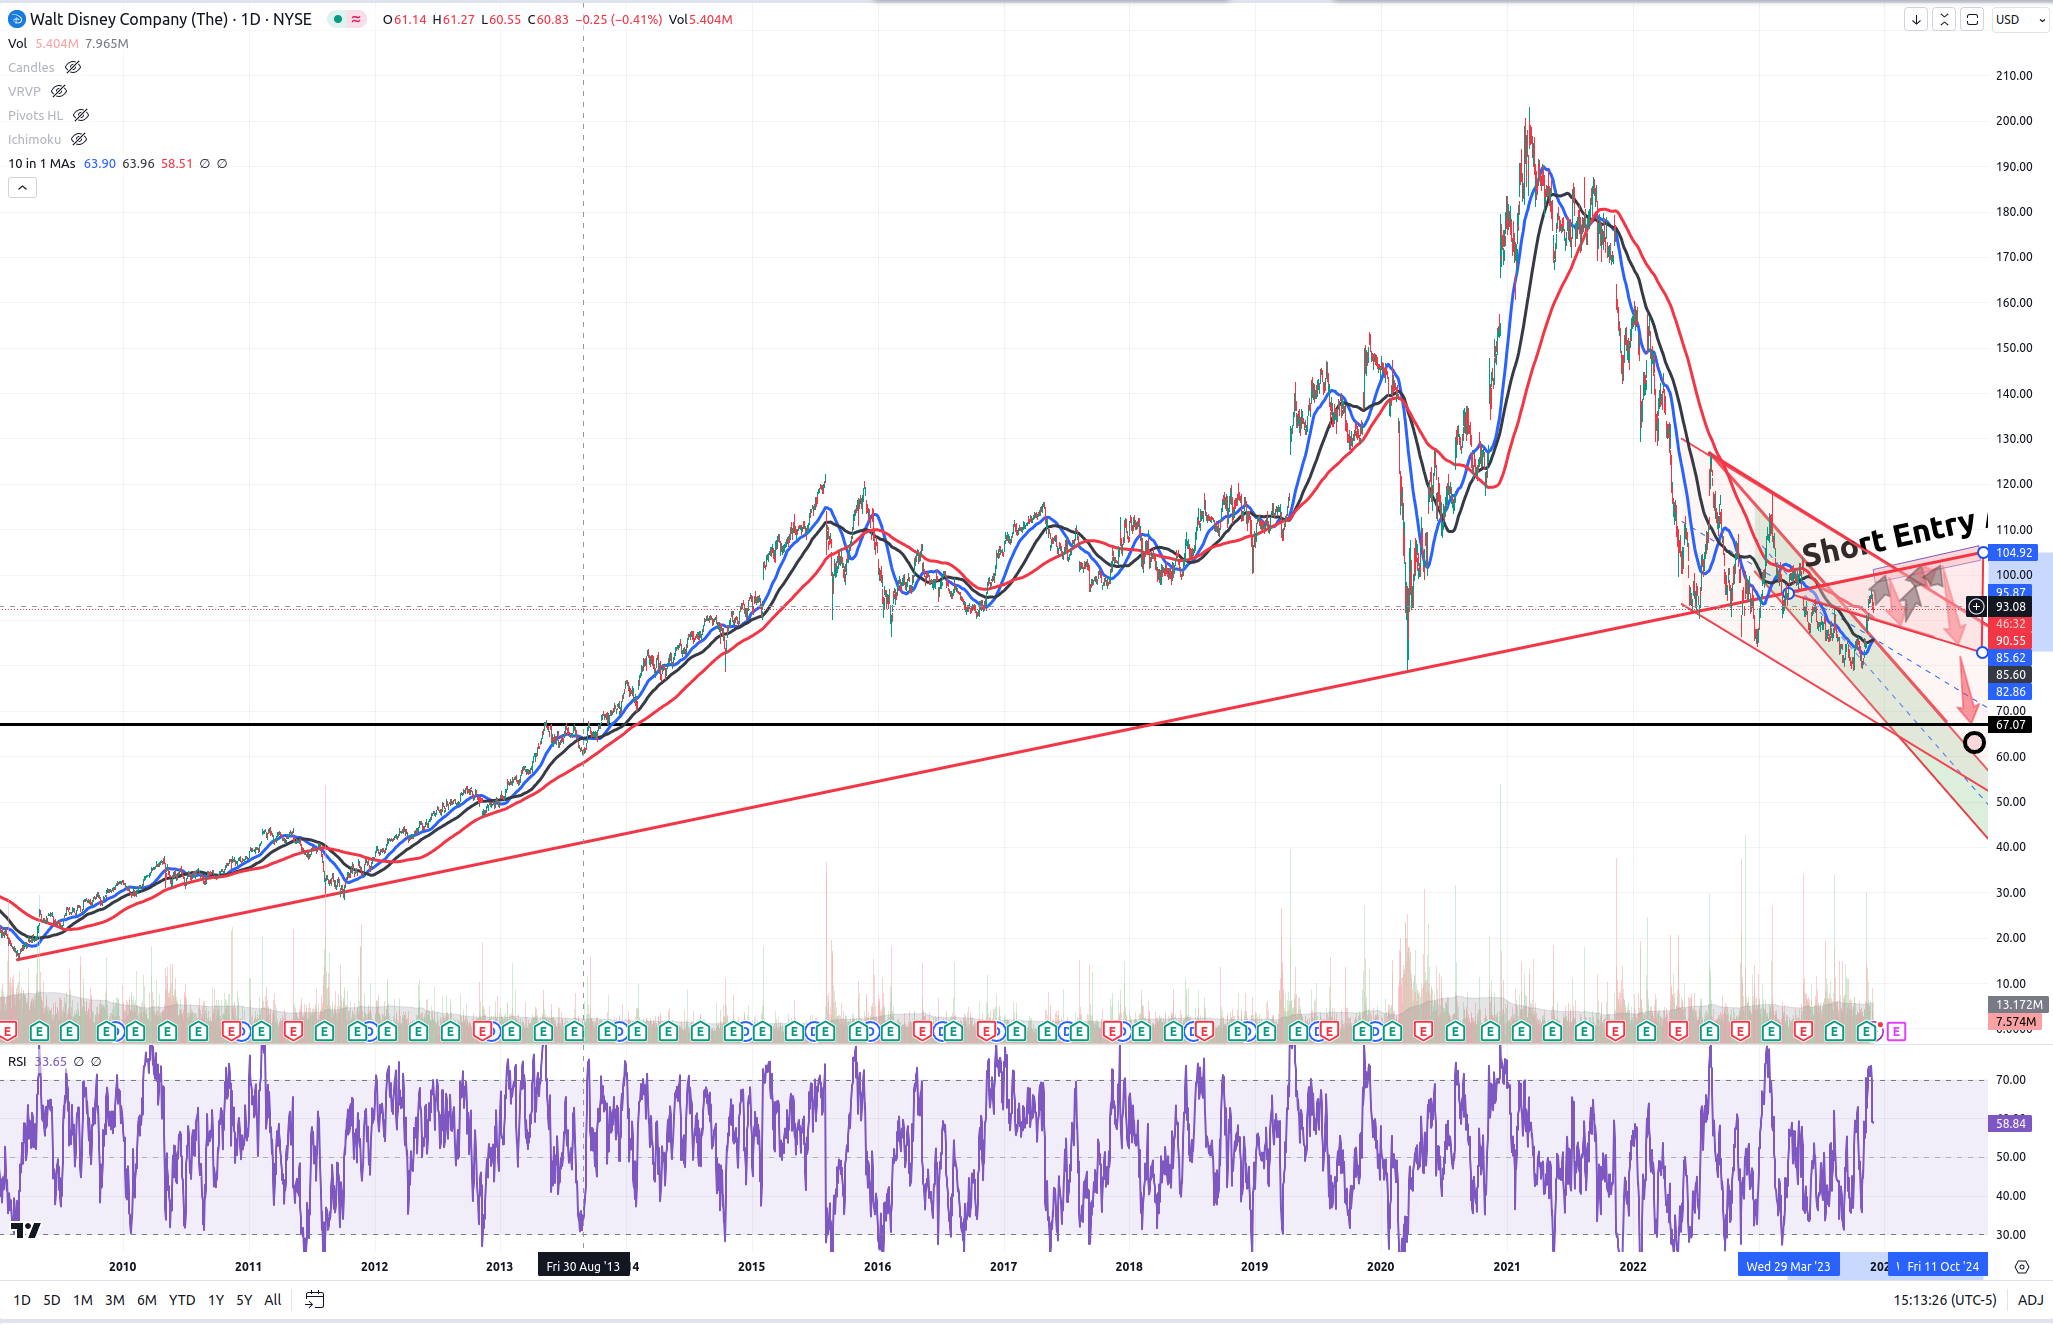Click the down arrow button near USD
This screenshot has width=2053, height=1325.
[x=1915, y=19]
